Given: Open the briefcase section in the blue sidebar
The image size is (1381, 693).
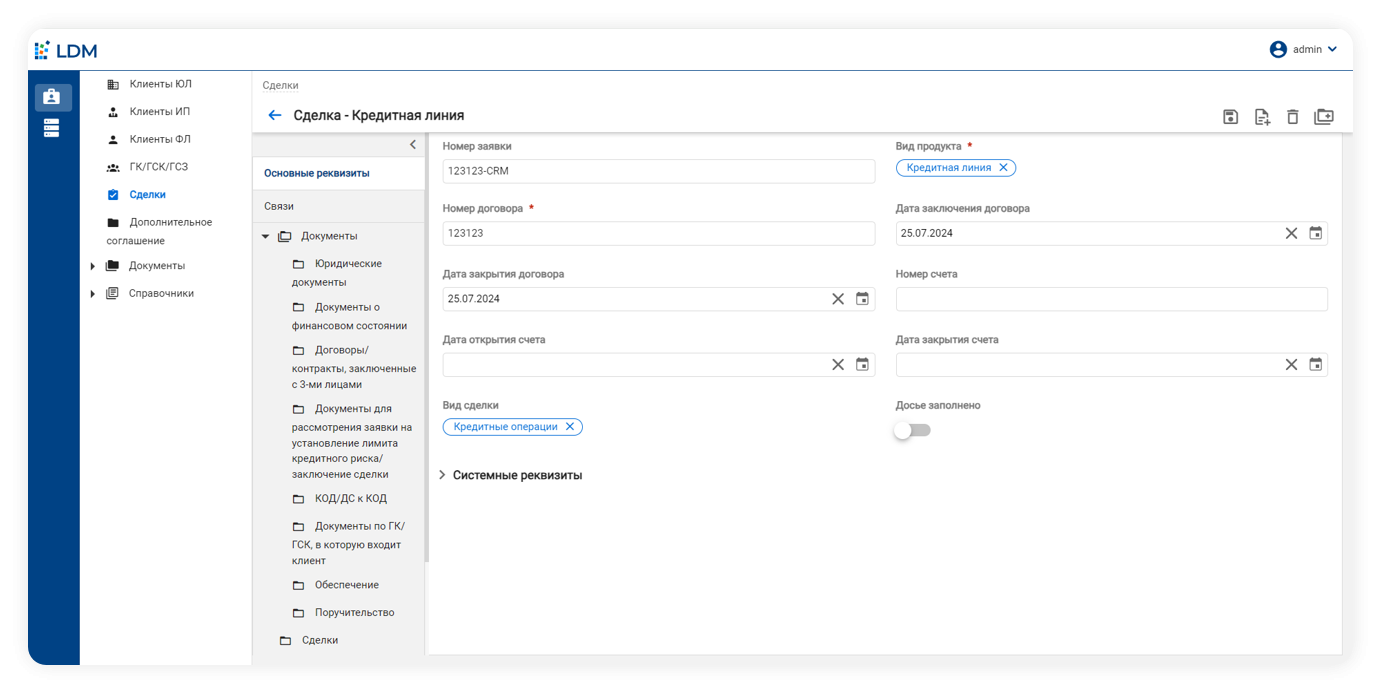Looking at the screenshot, I should 52,97.
